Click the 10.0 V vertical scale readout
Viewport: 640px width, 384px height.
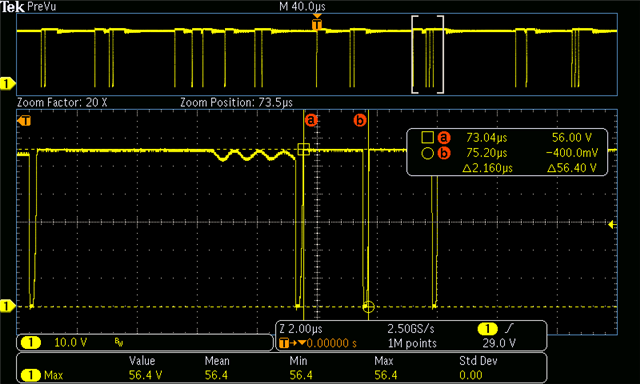click(71, 342)
